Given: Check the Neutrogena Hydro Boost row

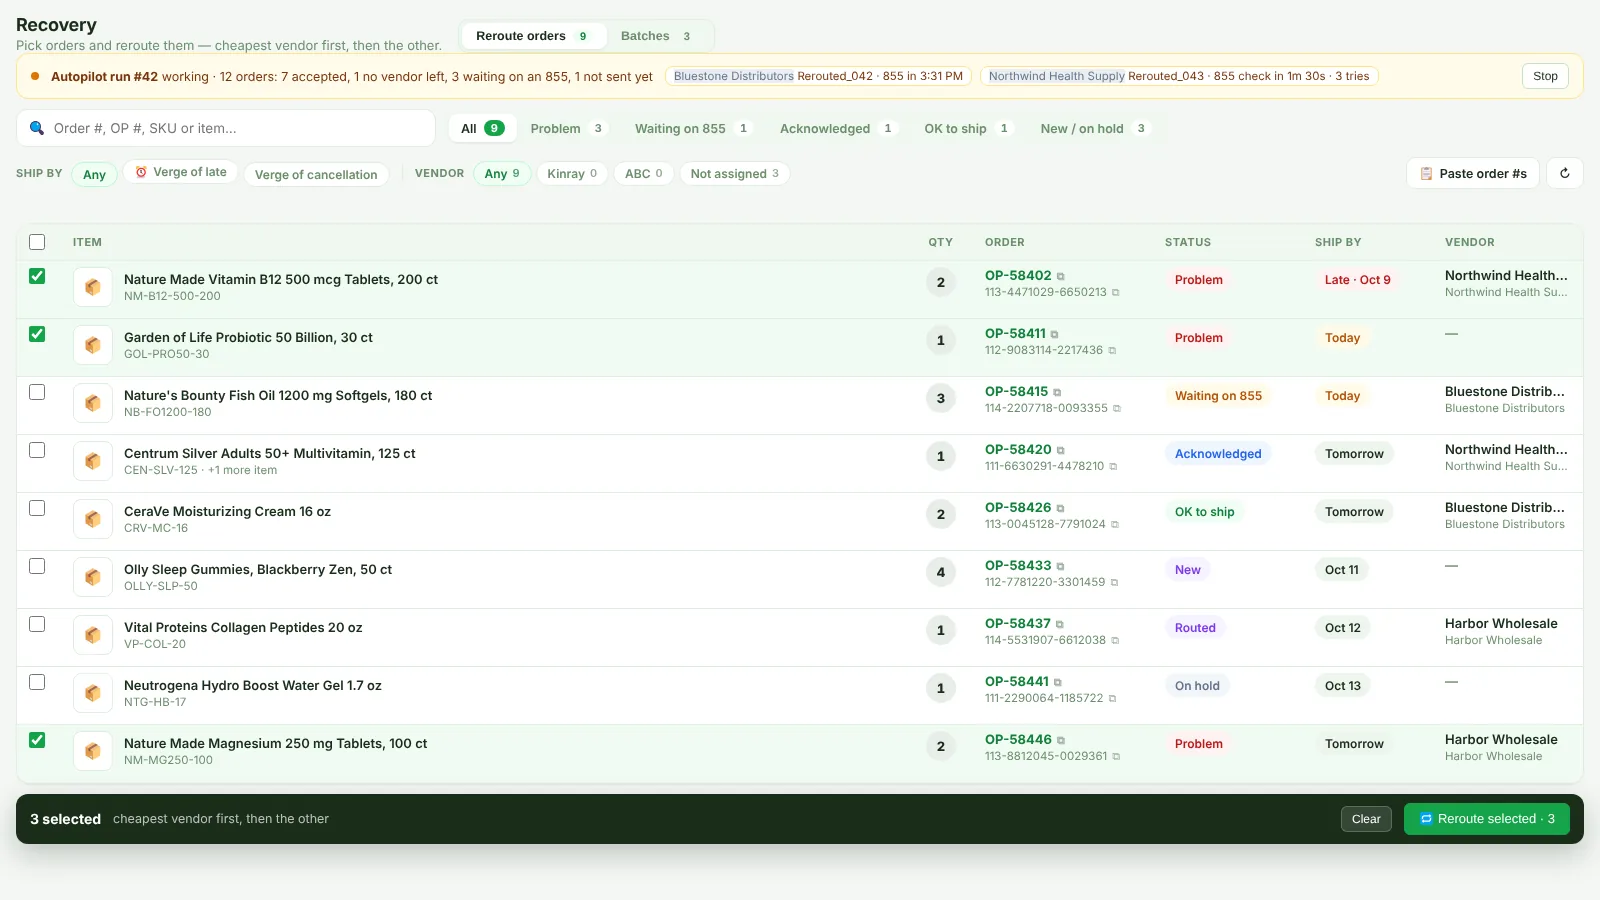Looking at the screenshot, I should click(x=37, y=682).
